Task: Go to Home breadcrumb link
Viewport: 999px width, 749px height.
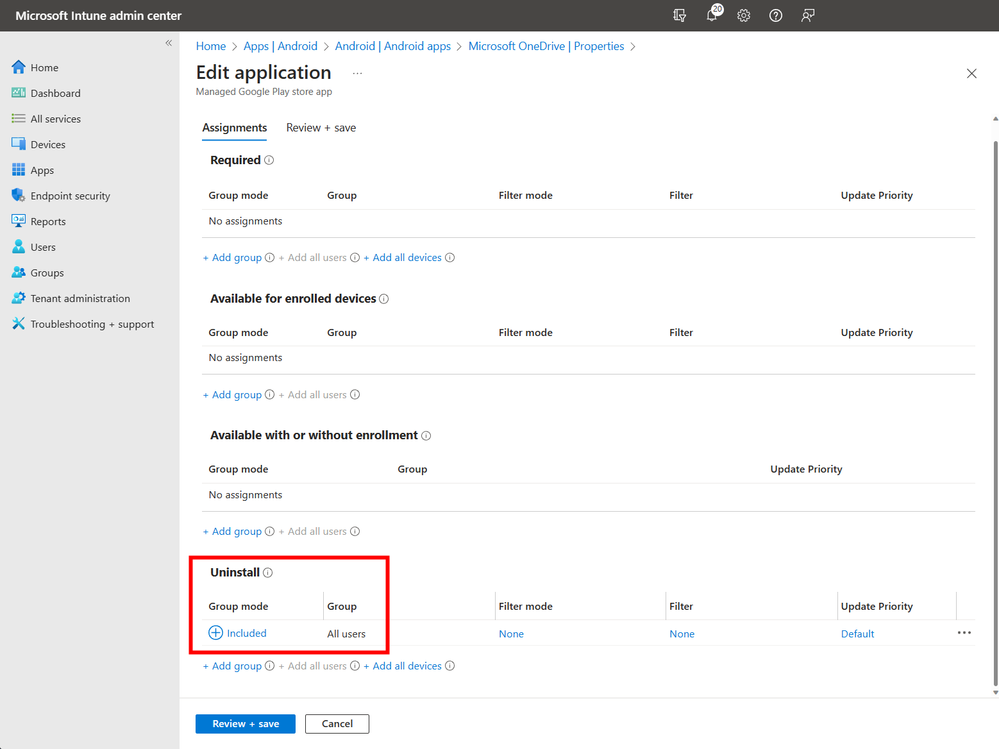Action: (x=211, y=46)
